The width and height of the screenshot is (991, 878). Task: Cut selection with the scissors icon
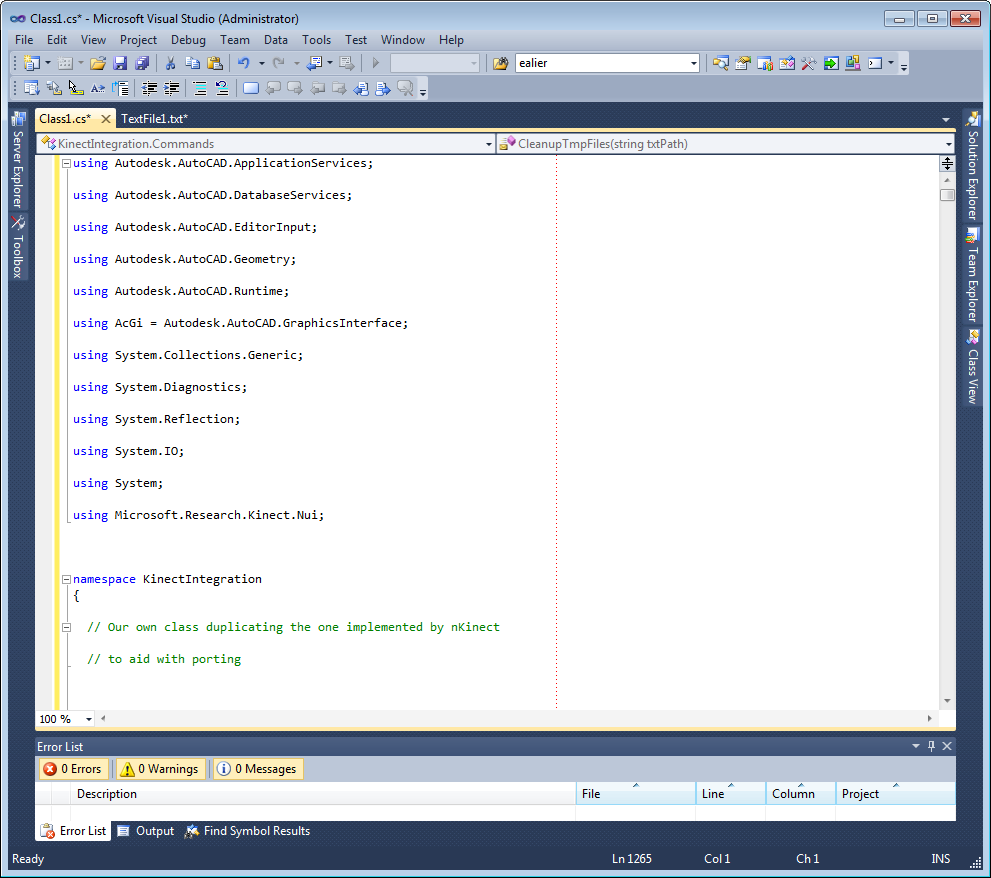tap(171, 63)
